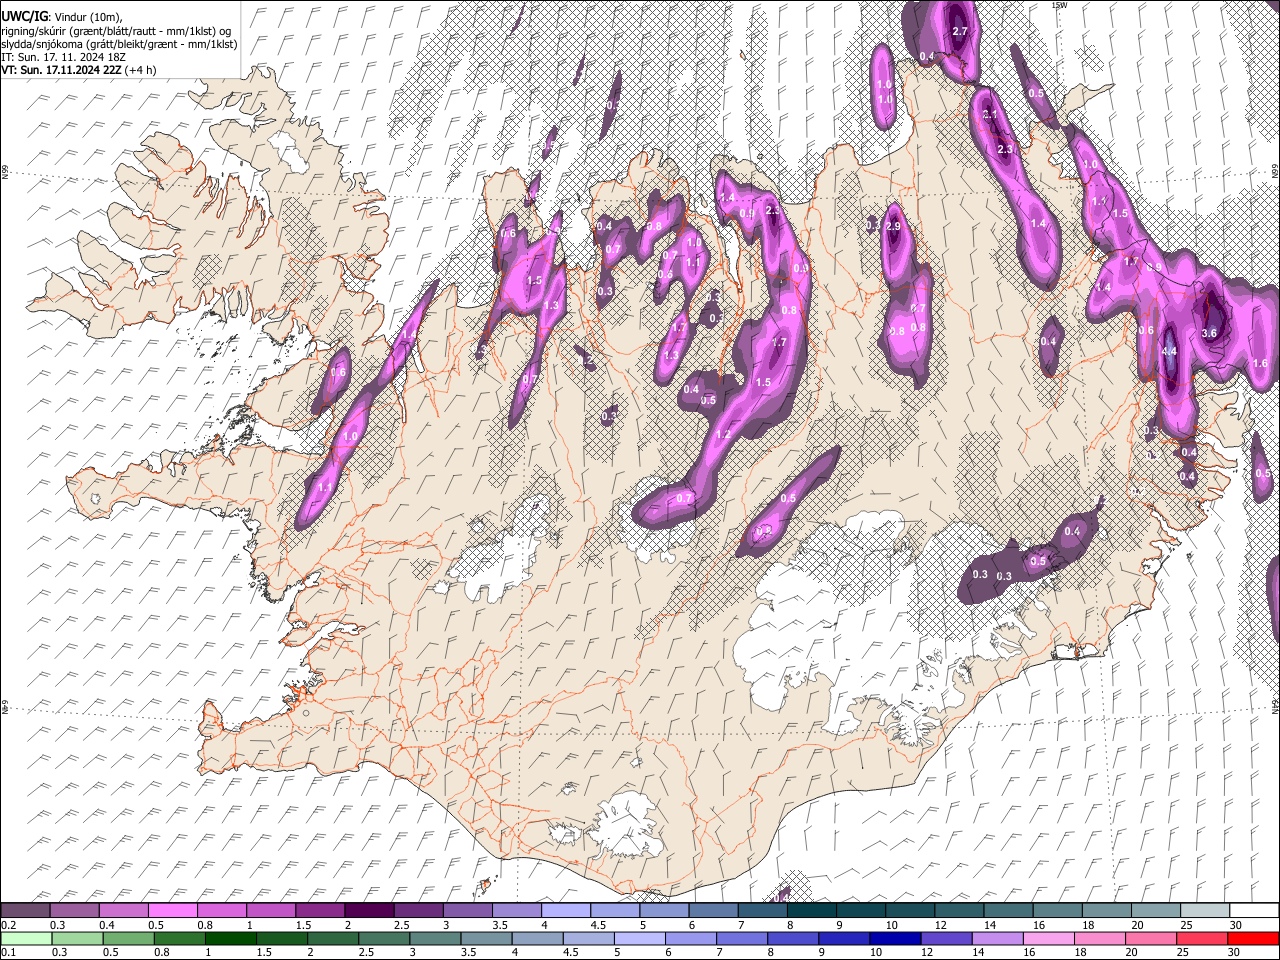
Task: Click lower legend pale green swatch right of 0.1
Action: coord(25,938)
